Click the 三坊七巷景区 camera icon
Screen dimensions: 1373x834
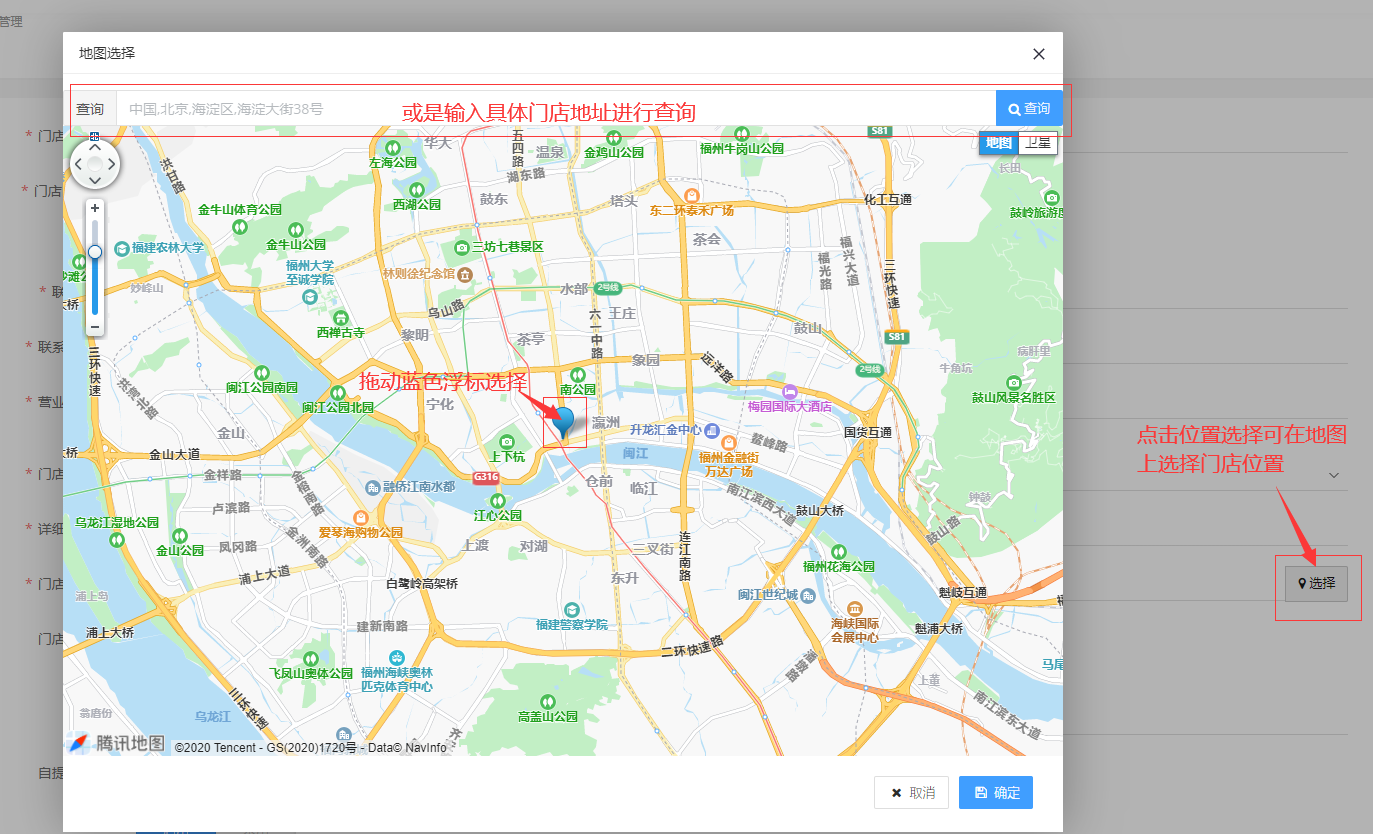(x=461, y=247)
